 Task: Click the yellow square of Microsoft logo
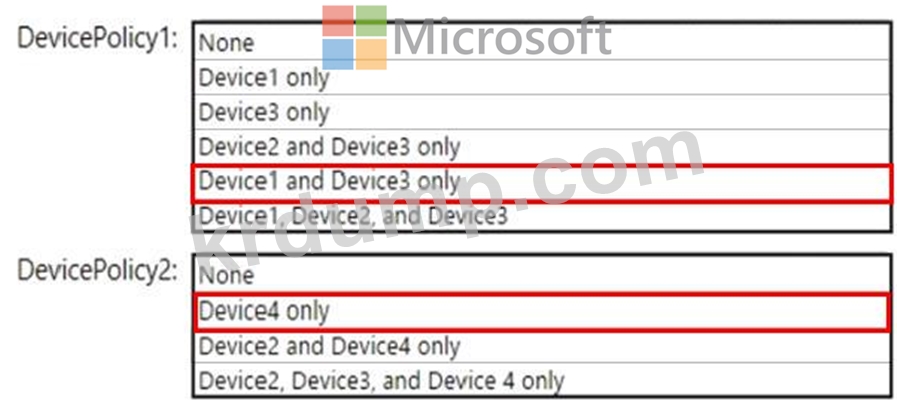click(371, 54)
